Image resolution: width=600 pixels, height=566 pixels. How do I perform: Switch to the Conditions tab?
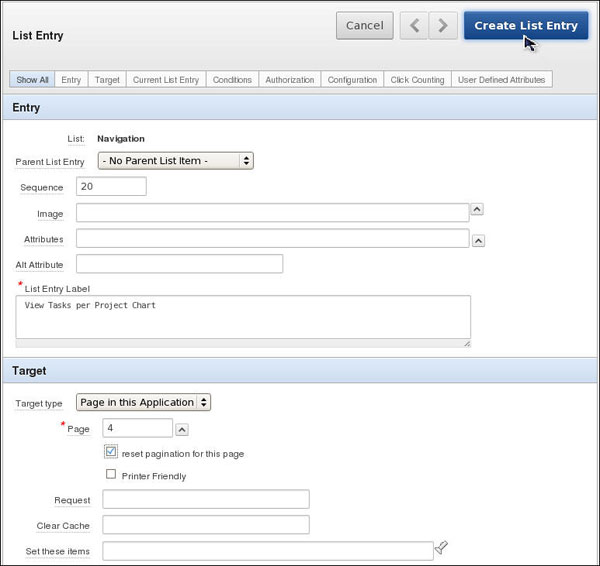[x=232, y=80]
